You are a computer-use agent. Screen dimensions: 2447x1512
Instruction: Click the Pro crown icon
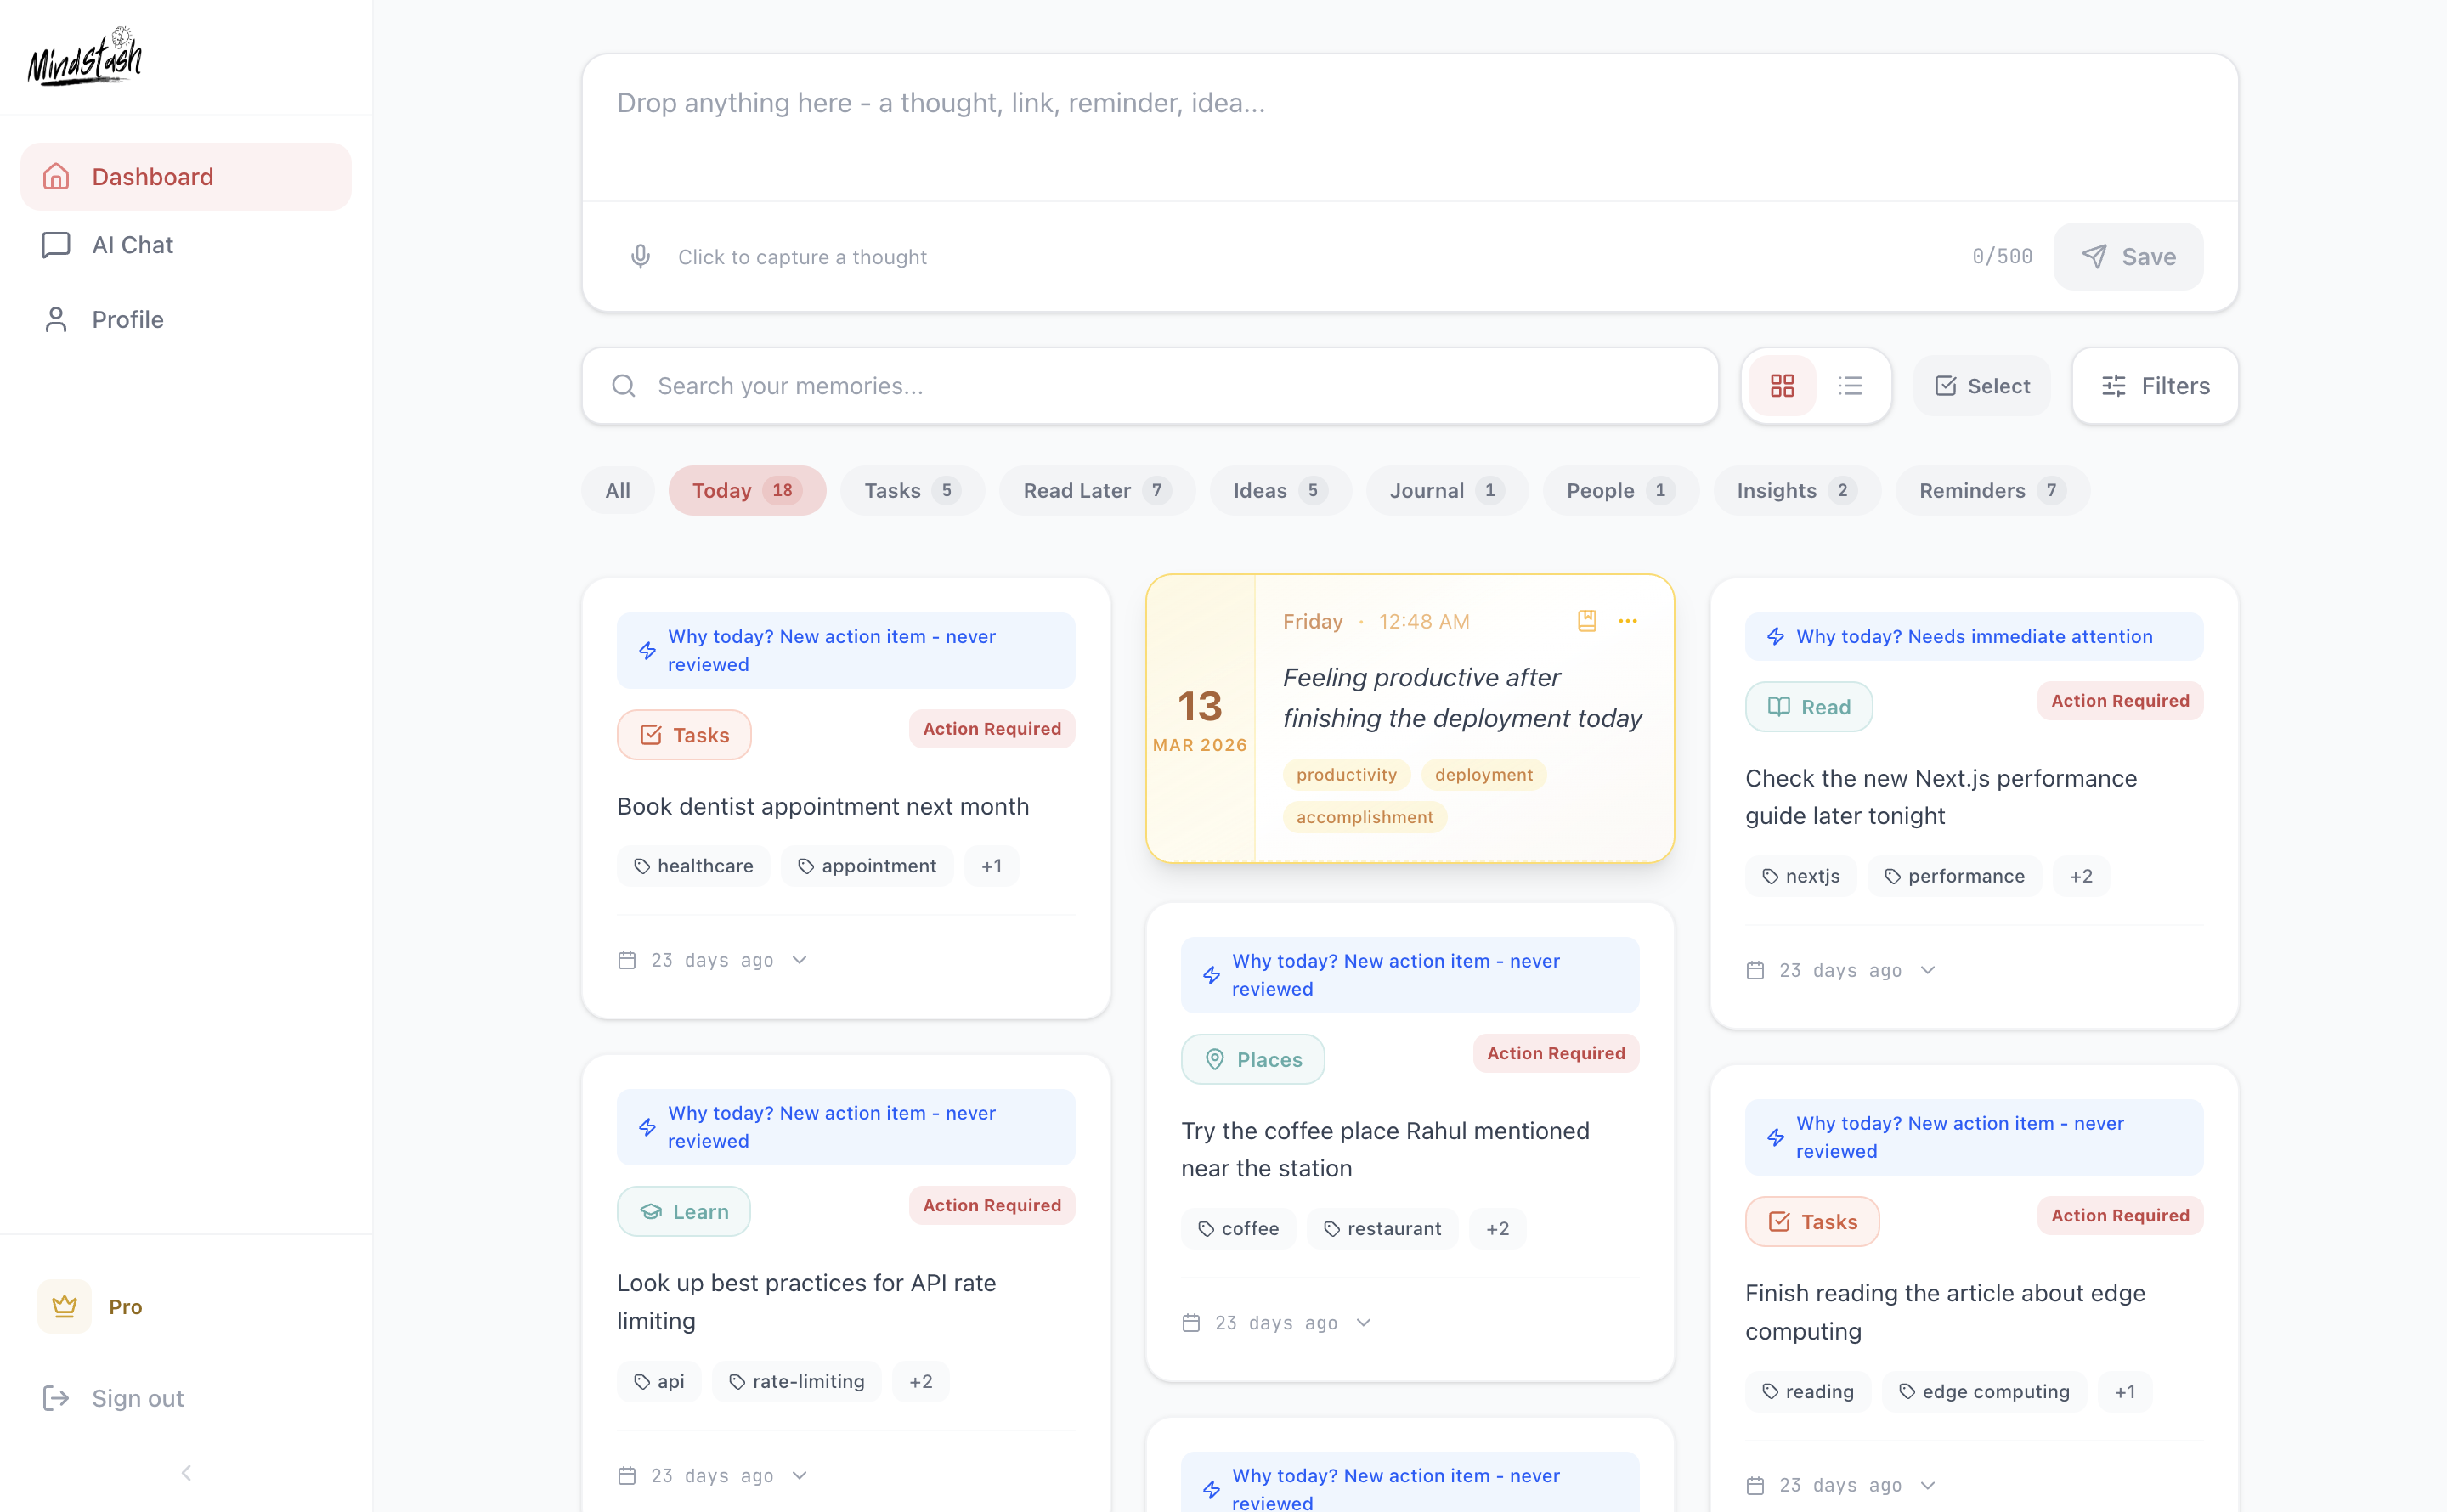pos(65,1306)
